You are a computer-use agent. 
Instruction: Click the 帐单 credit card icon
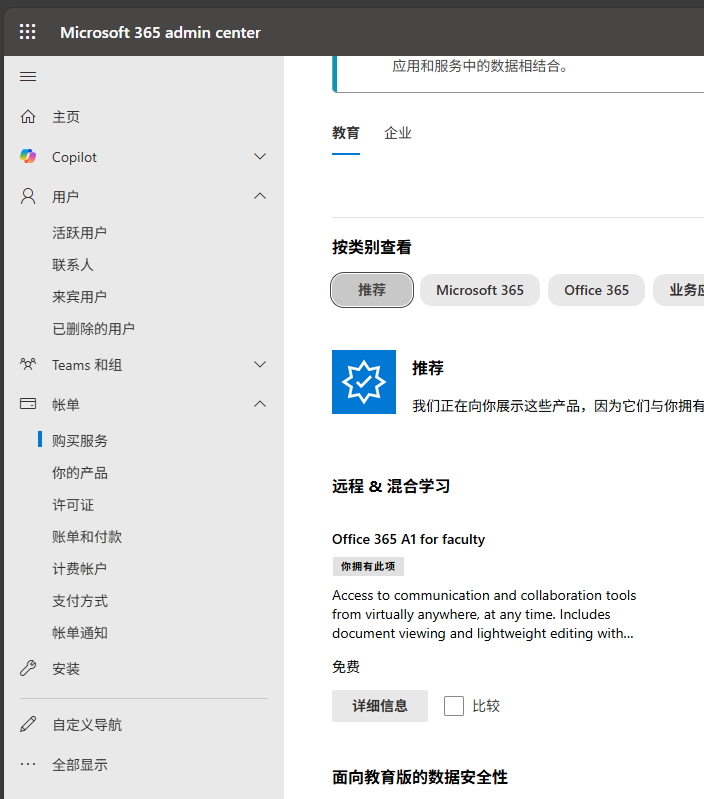point(28,404)
